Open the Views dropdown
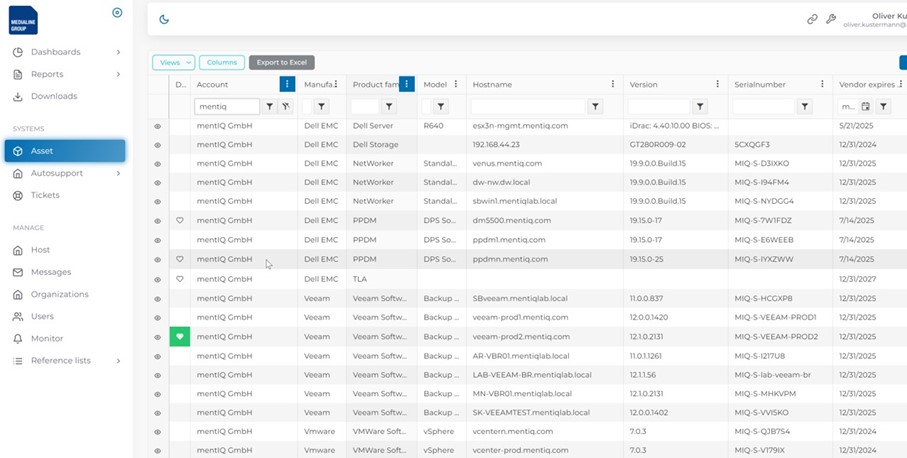 [x=173, y=62]
